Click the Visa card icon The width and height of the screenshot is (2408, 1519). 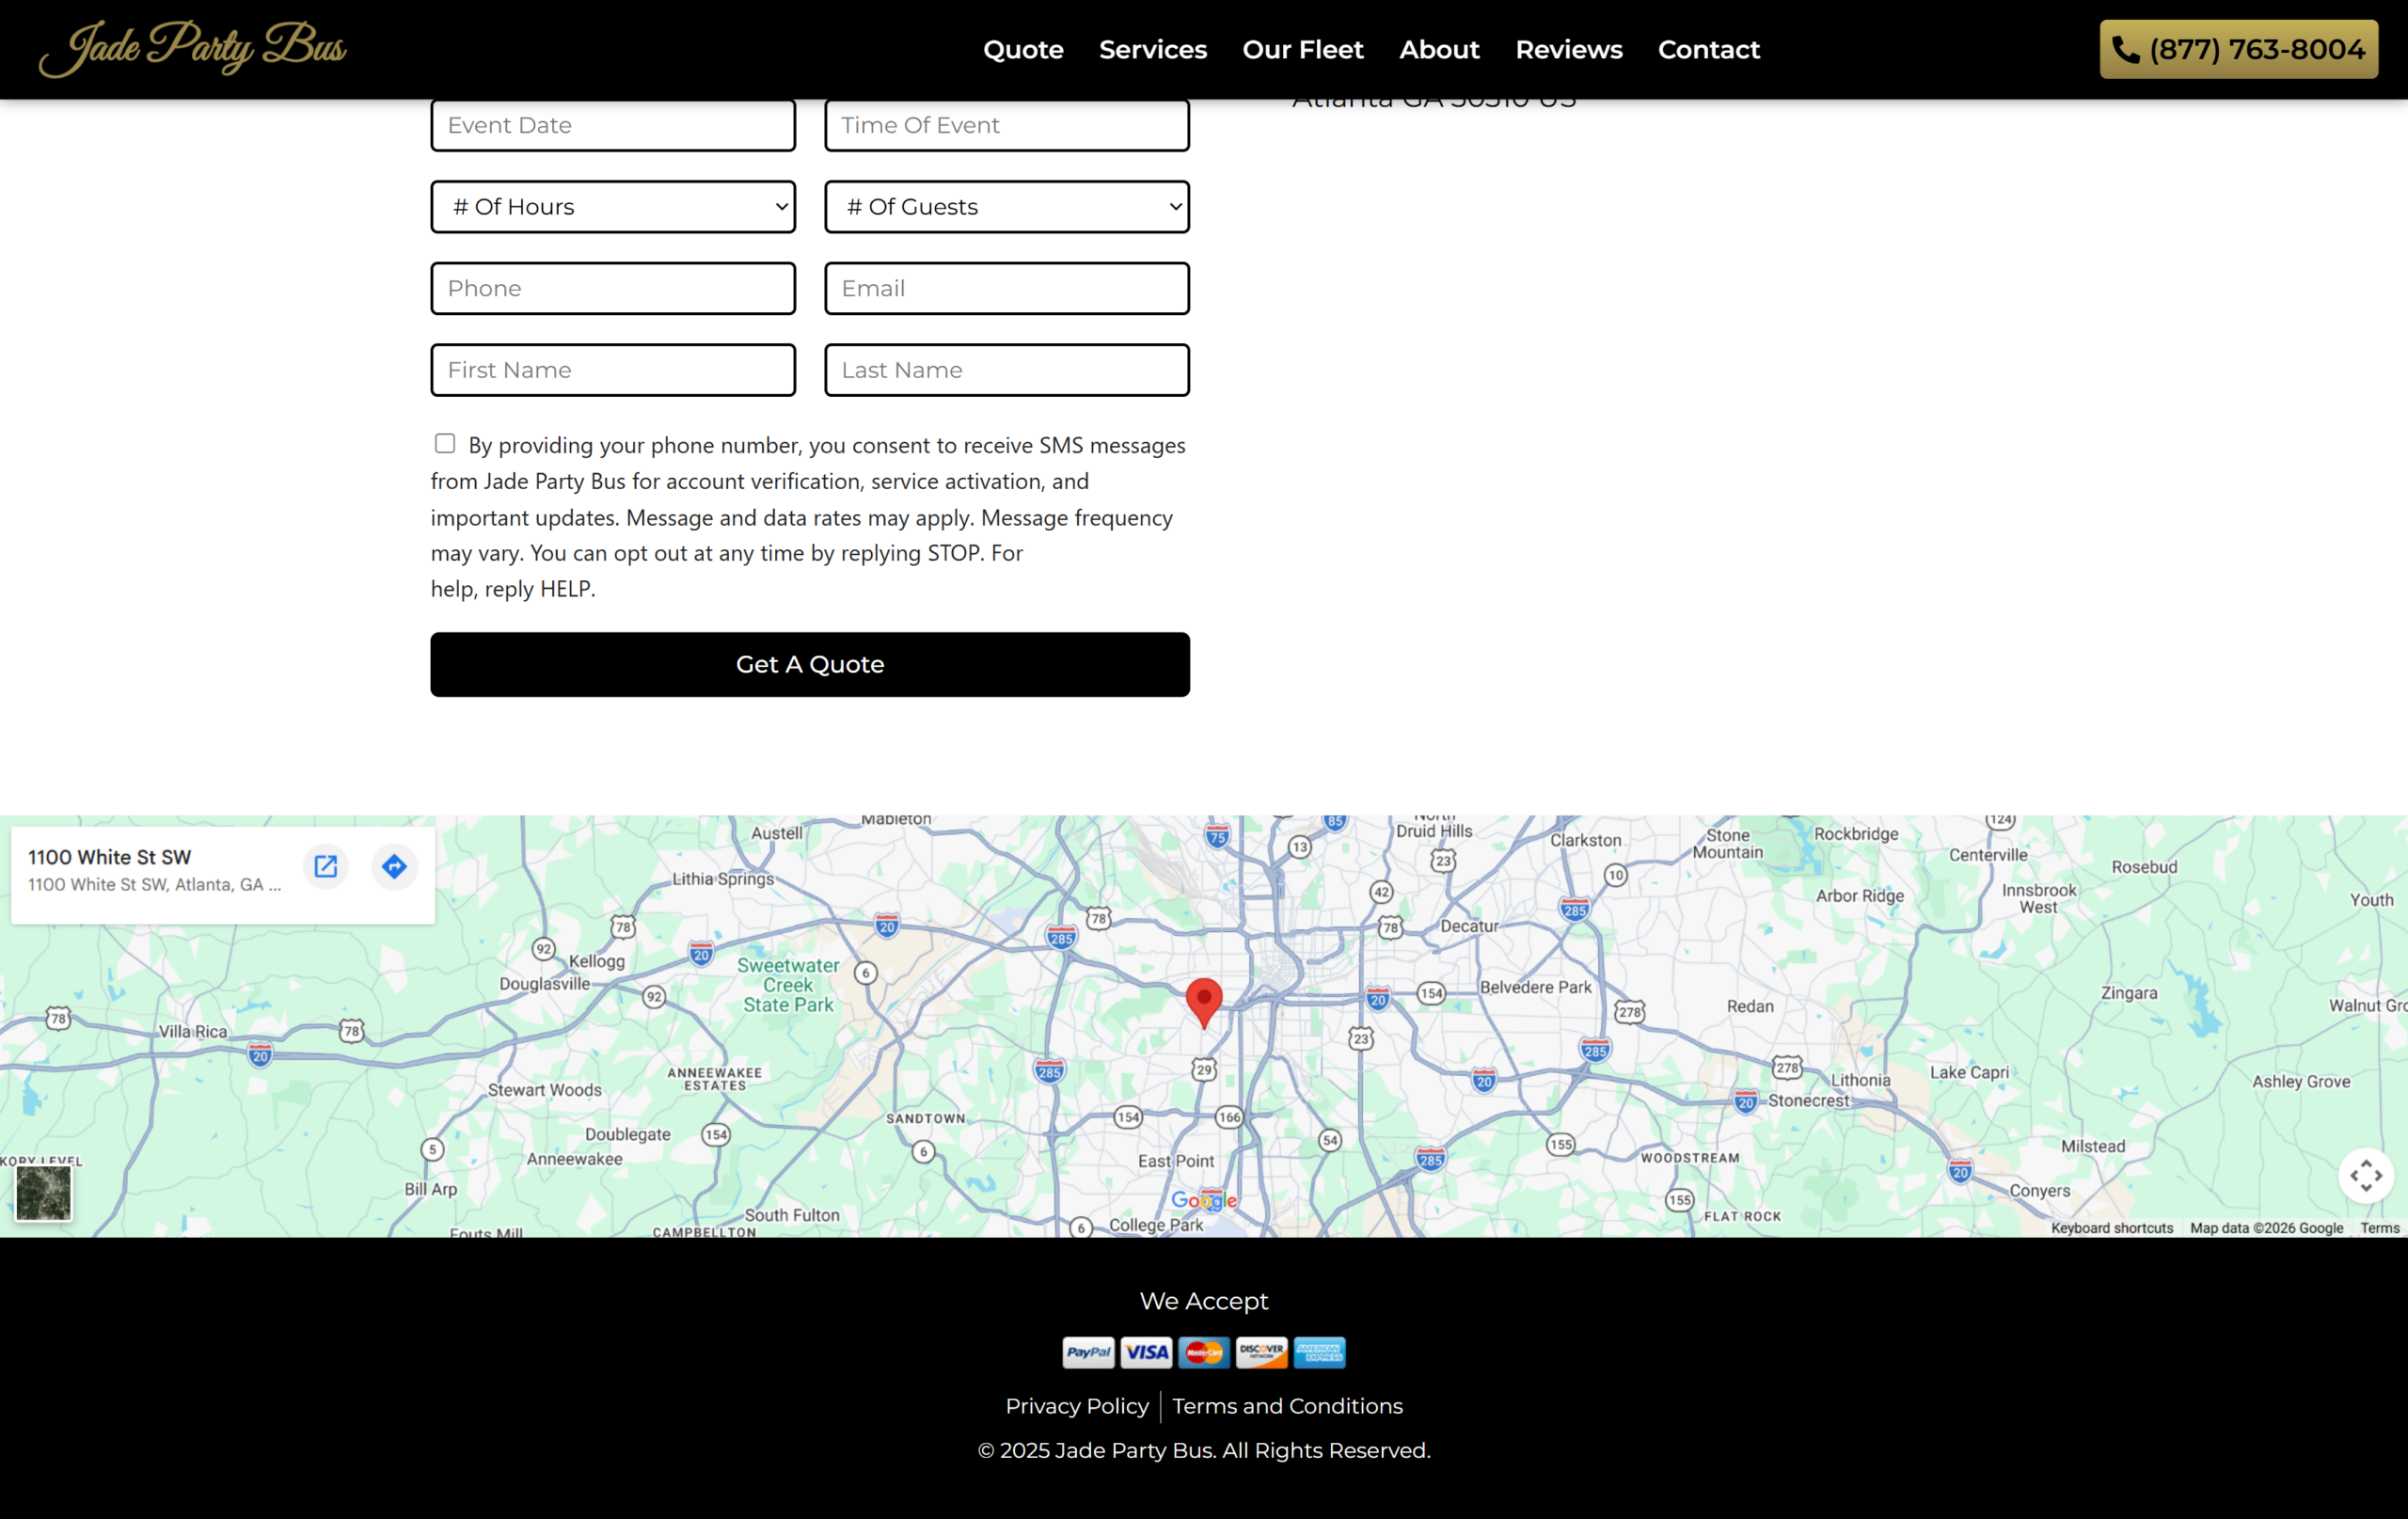click(x=1146, y=1352)
